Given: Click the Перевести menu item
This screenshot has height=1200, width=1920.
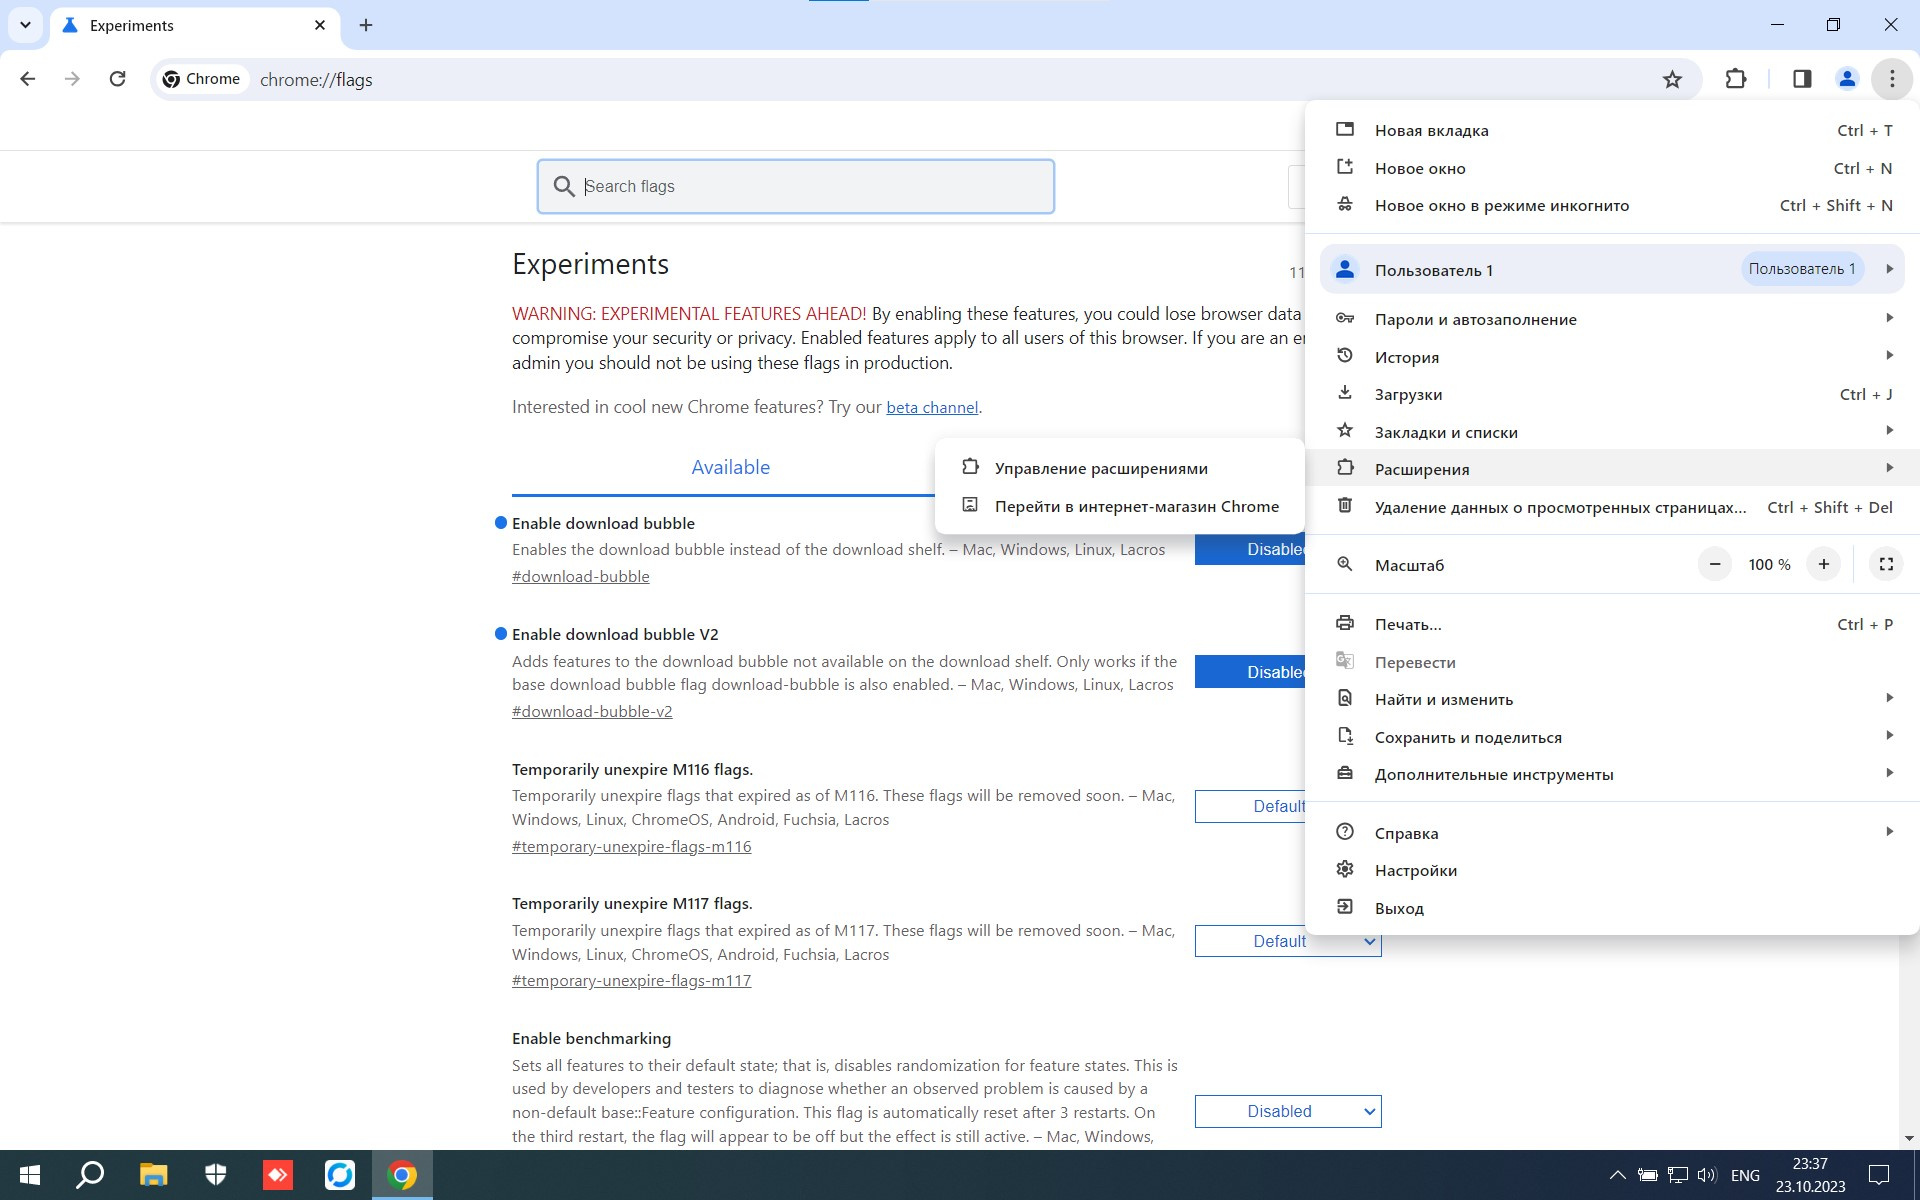Looking at the screenshot, I should [x=1612, y=662].
